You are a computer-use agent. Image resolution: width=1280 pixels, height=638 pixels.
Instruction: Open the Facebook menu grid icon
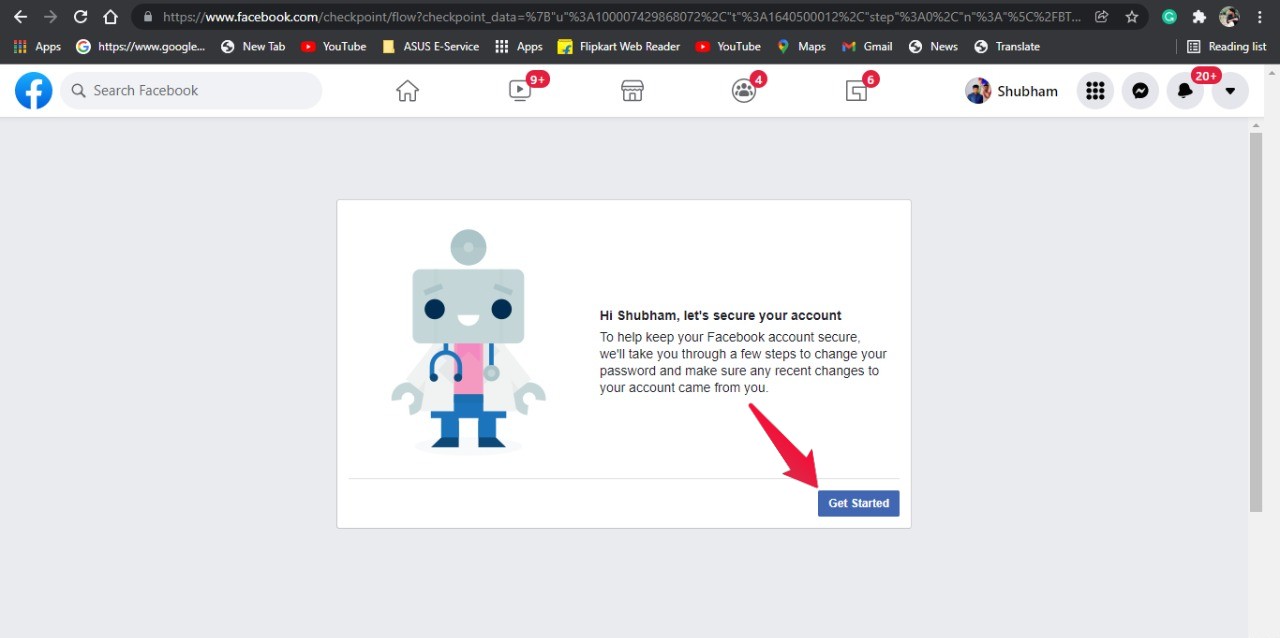pyautogui.click(x=1095, y=91)
